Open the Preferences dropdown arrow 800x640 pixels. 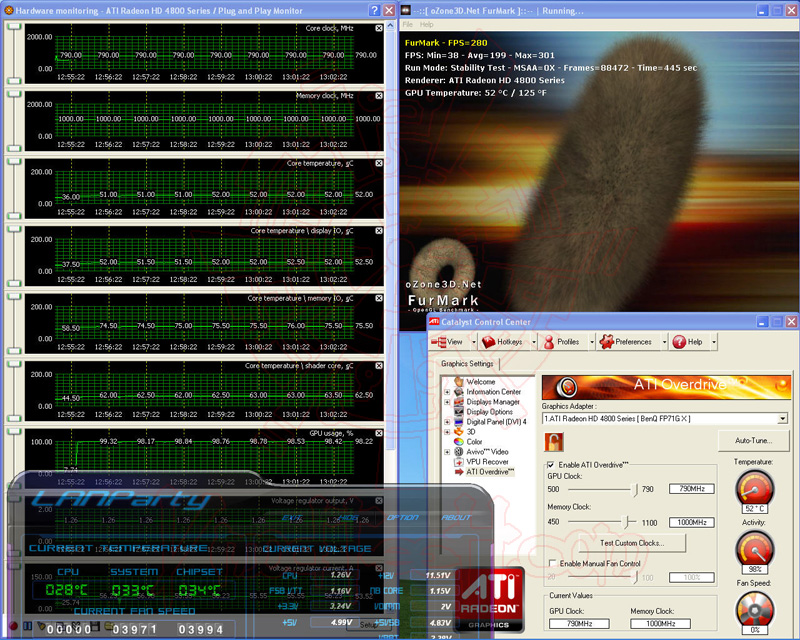664,342
